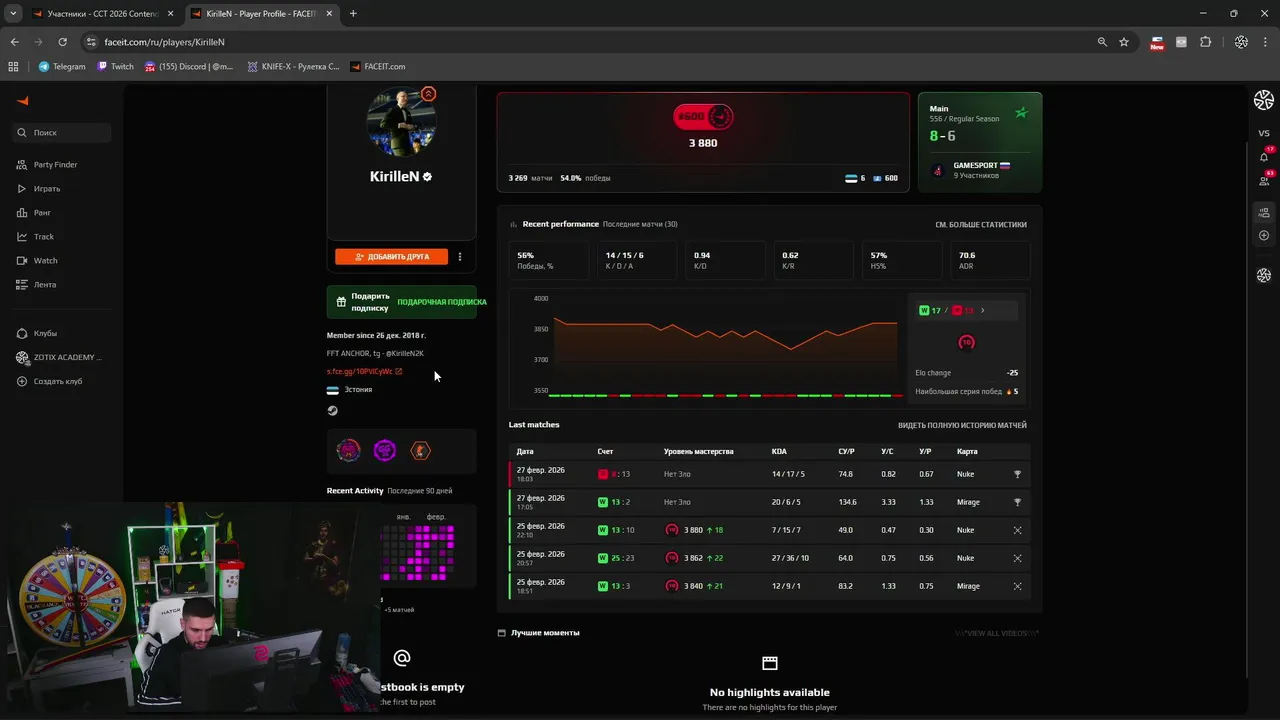Click the KirilleN profile avatar
This screenshot has width=1280, height=720.
[401, 122]
